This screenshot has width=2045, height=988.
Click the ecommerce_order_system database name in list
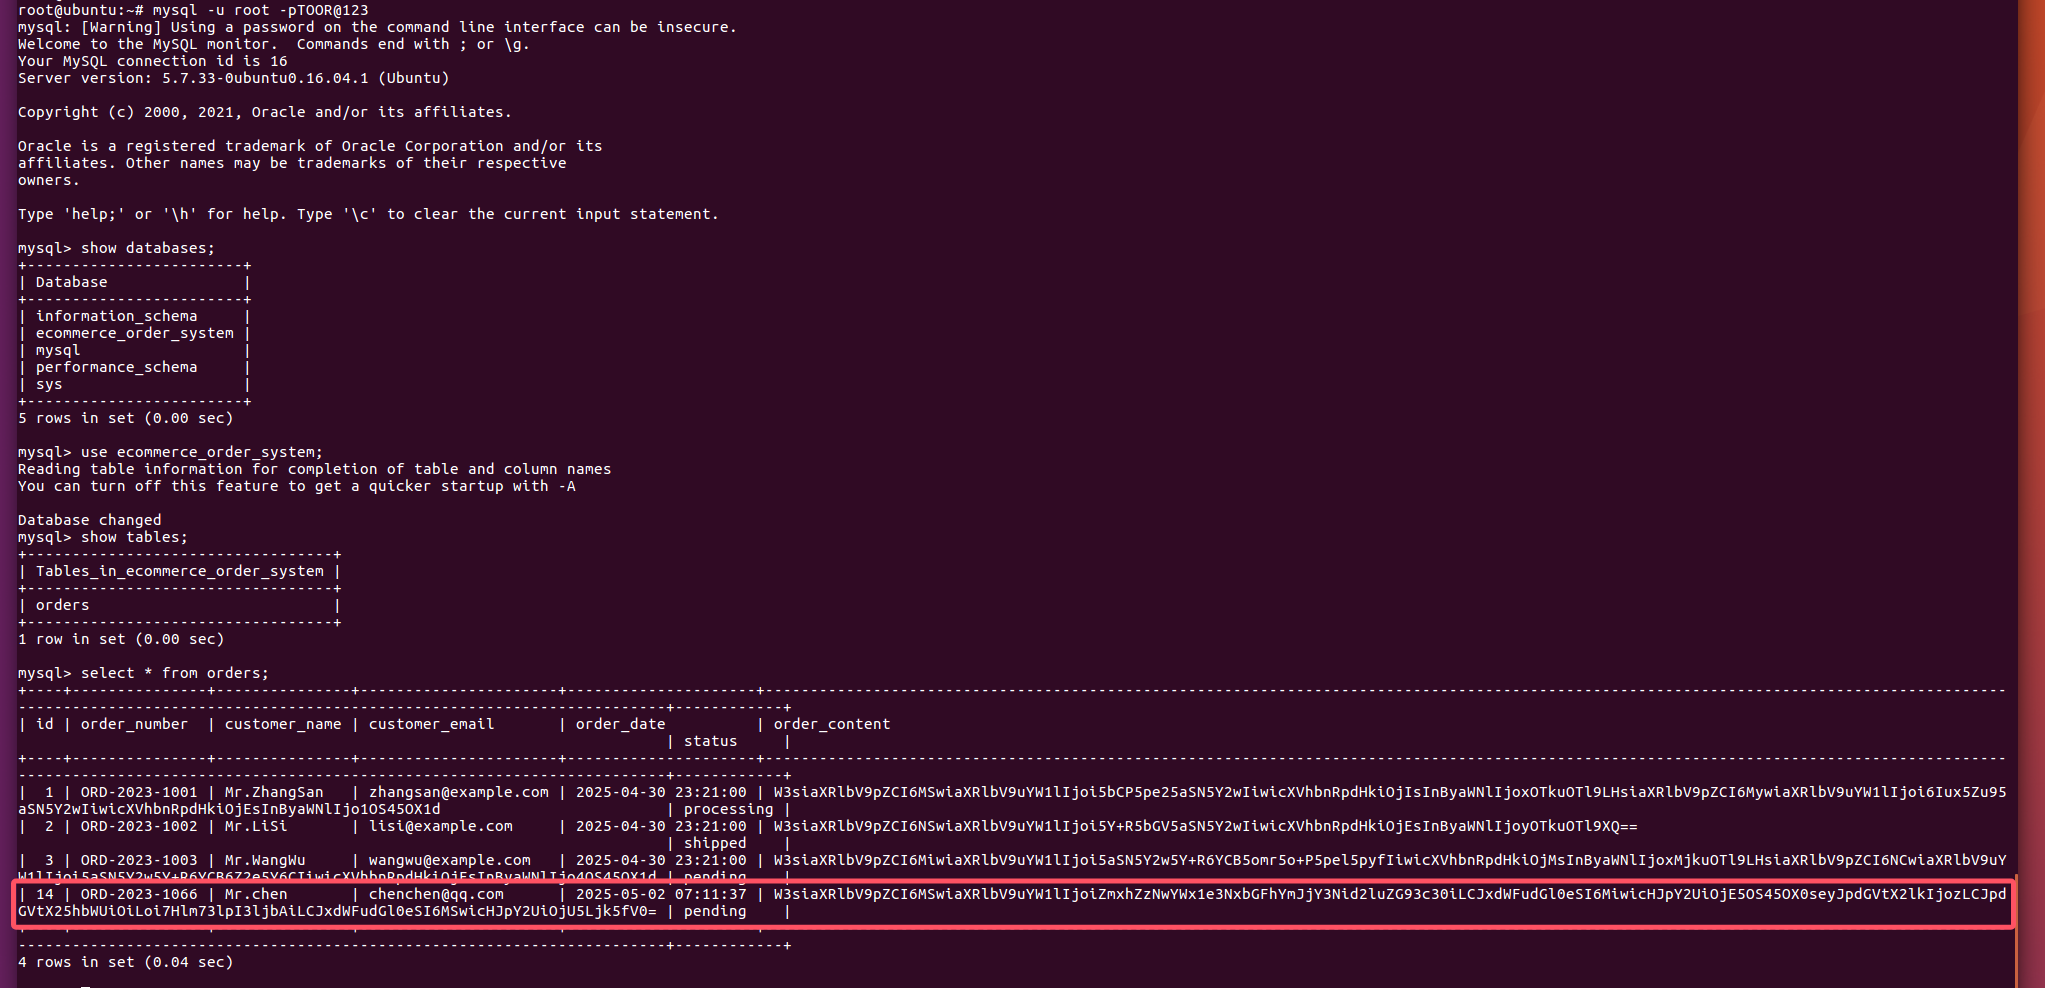(134, 333)
